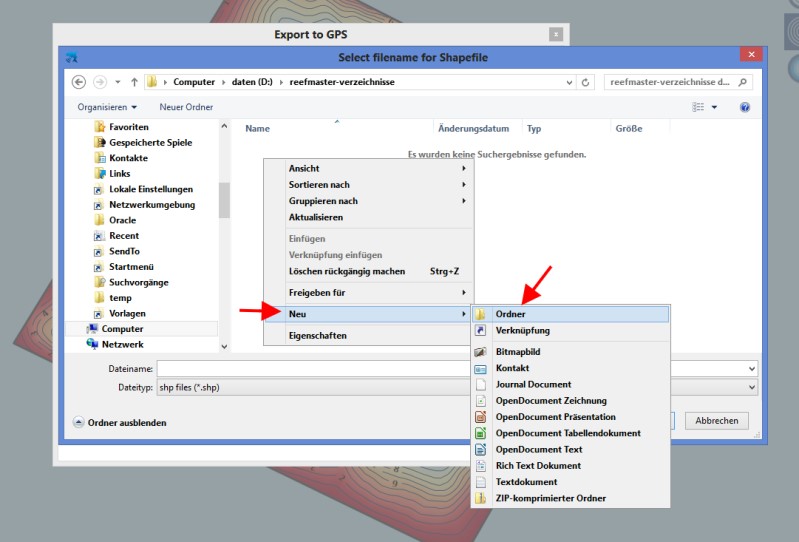The image size is (799, 542).
Task: Click the Back navigation arrow icon
Action: (78, 81)
